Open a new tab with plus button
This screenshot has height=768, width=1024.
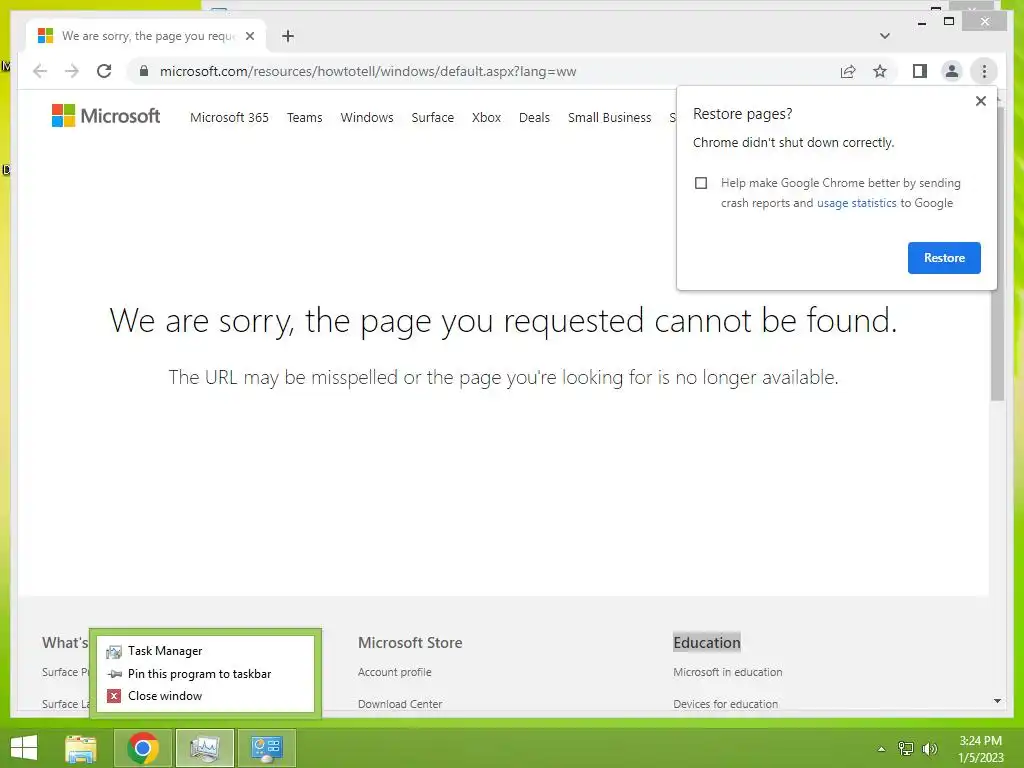[288, 36]
